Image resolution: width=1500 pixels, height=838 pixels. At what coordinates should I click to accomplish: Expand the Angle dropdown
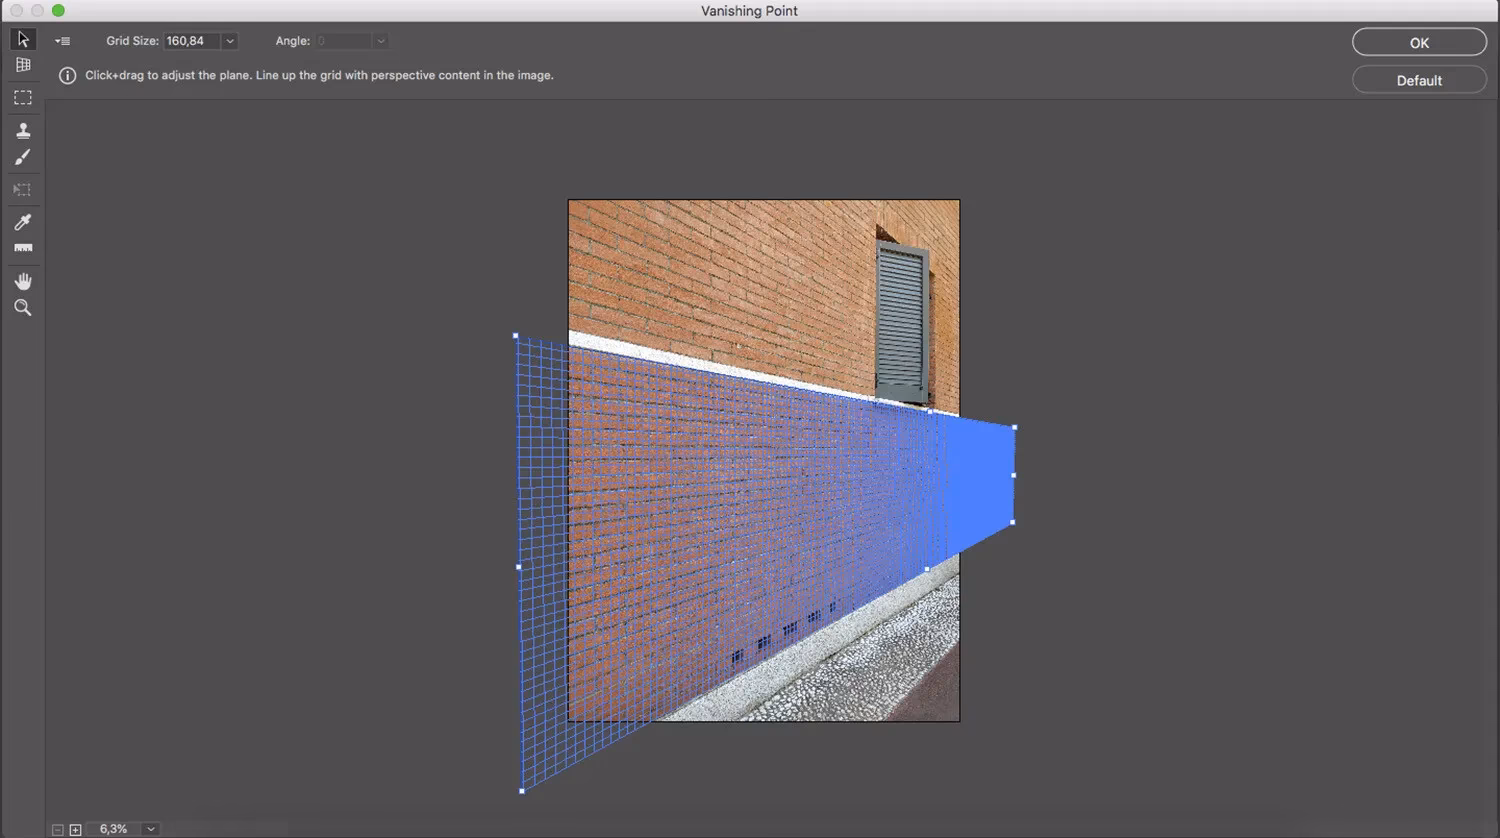(x=380, y=41)
